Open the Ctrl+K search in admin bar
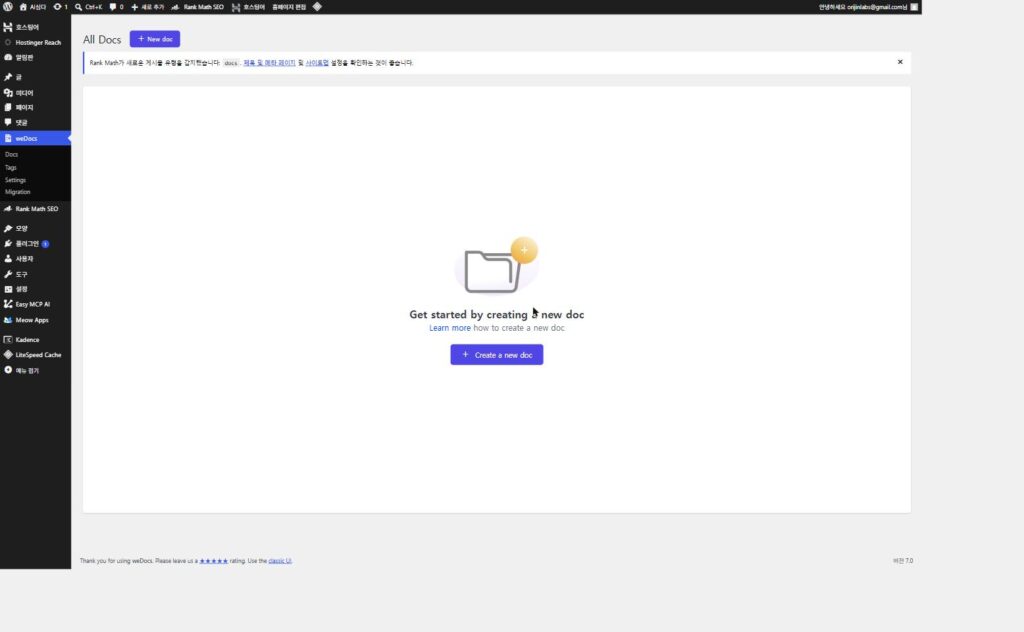This screenshot has width=1024, height=632. 88,7
